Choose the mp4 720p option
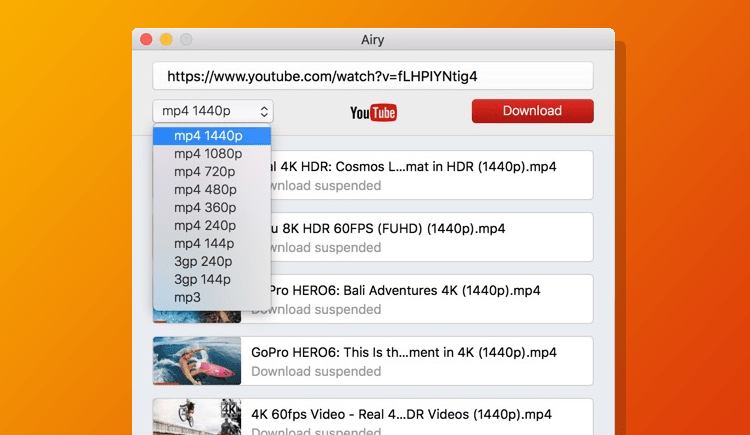 pyautogui.click(x=212, y=172)
